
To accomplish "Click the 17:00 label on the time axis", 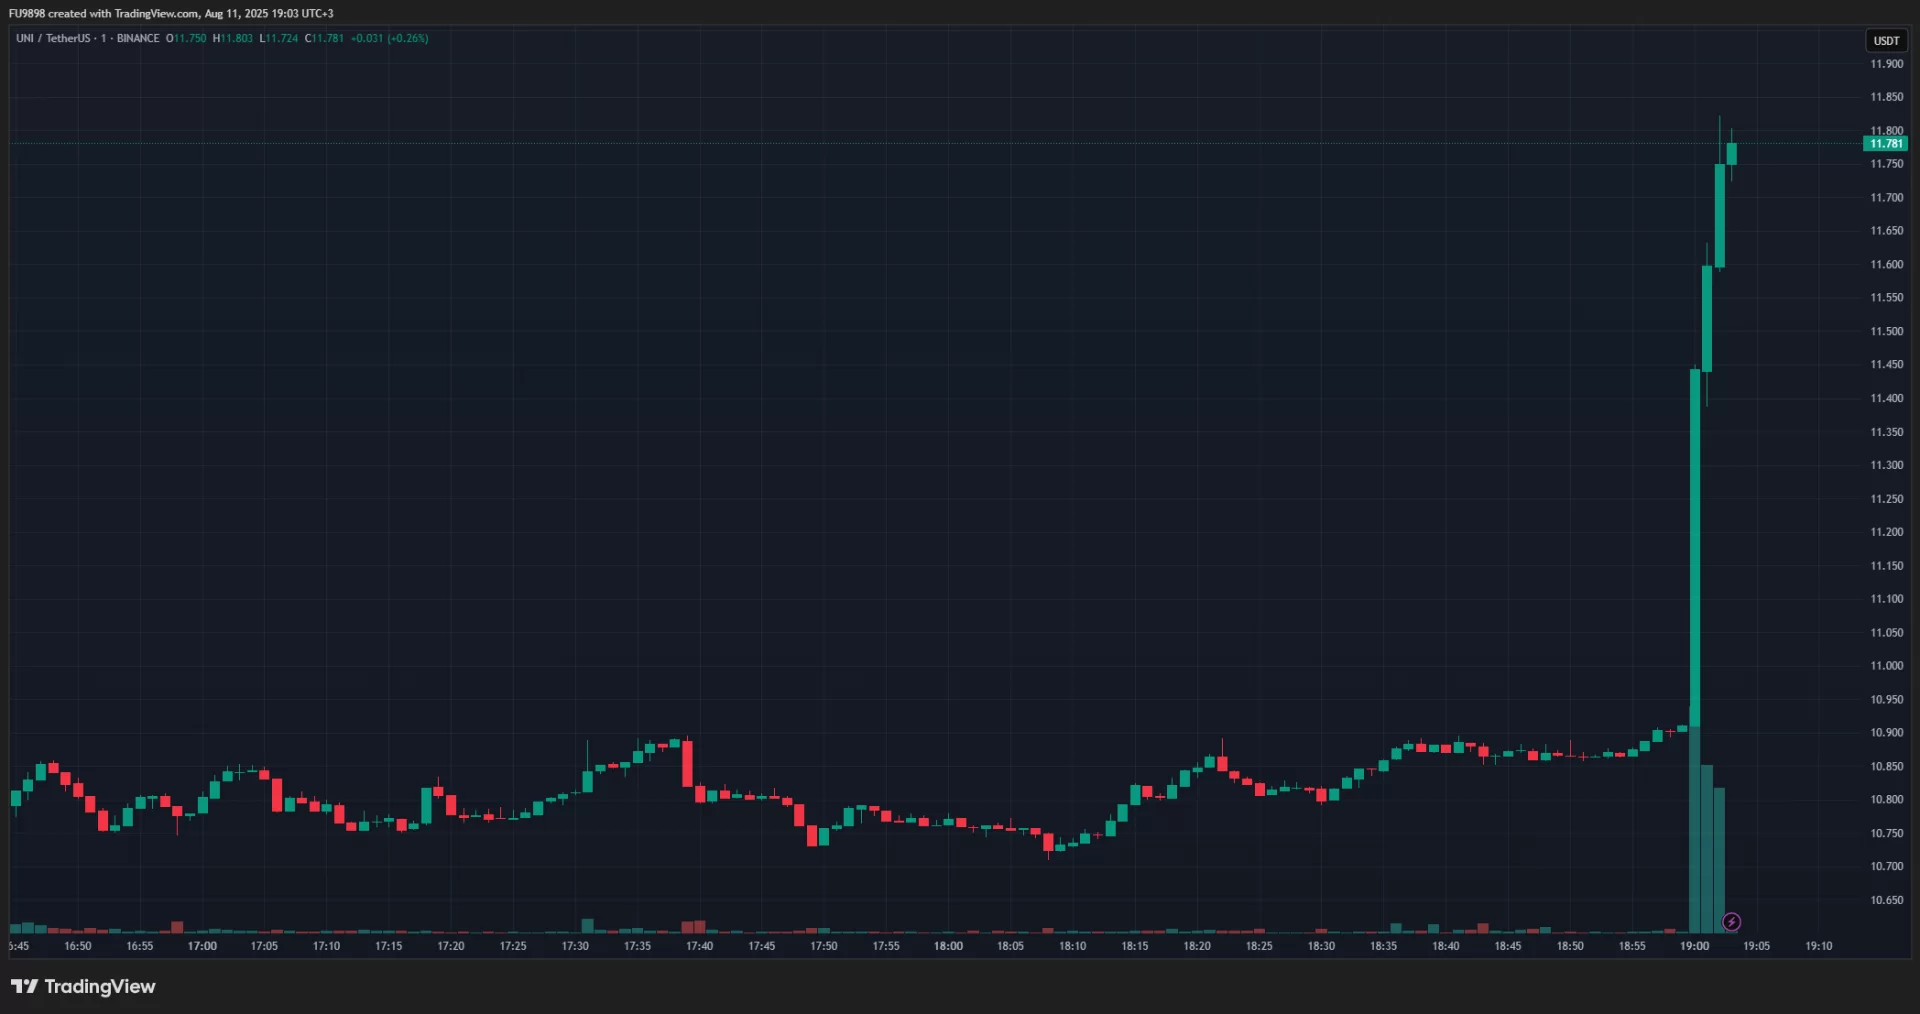I will coord(202,946).
